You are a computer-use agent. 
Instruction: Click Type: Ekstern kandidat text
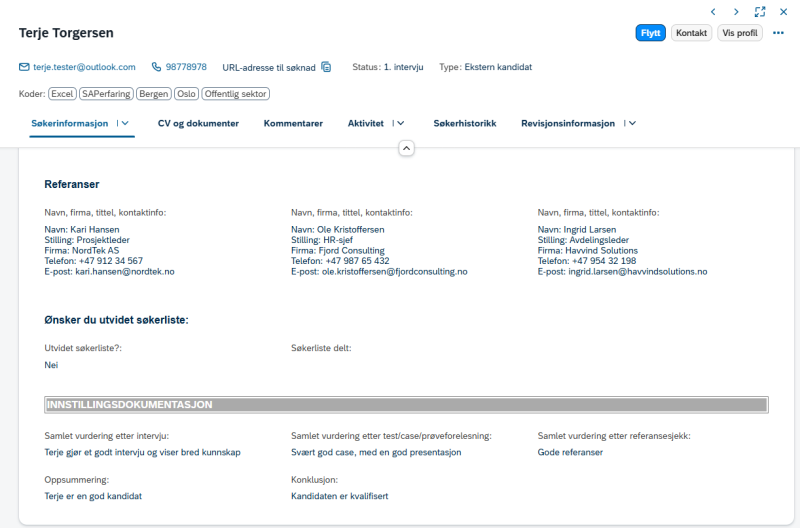(x=485, y=67)
